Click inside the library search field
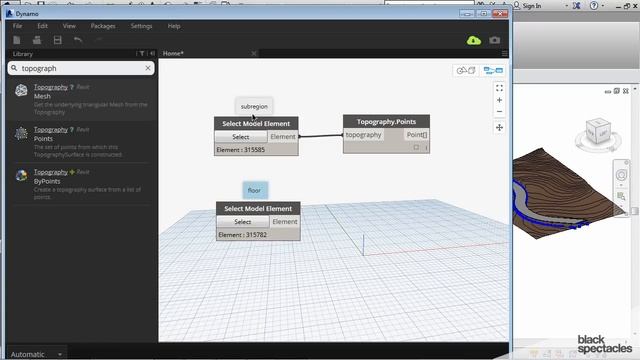The width and height of the screenshot is (640, 360). [81, 68]
